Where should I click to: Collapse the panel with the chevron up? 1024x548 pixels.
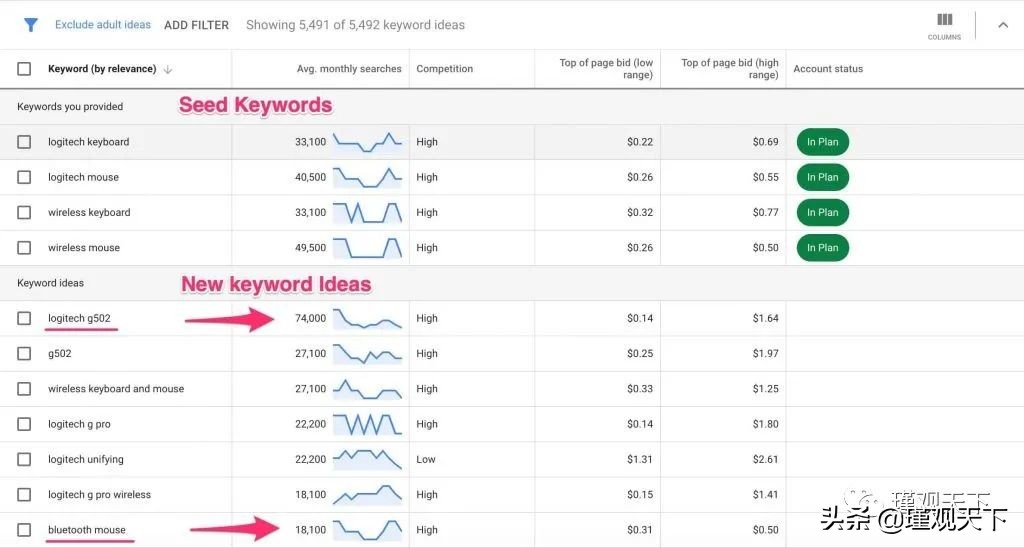click(1003, 25)
